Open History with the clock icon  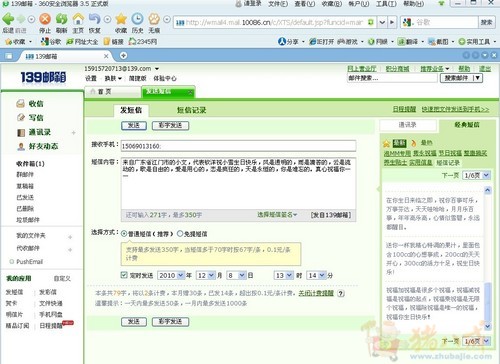[x=137, y=19]
